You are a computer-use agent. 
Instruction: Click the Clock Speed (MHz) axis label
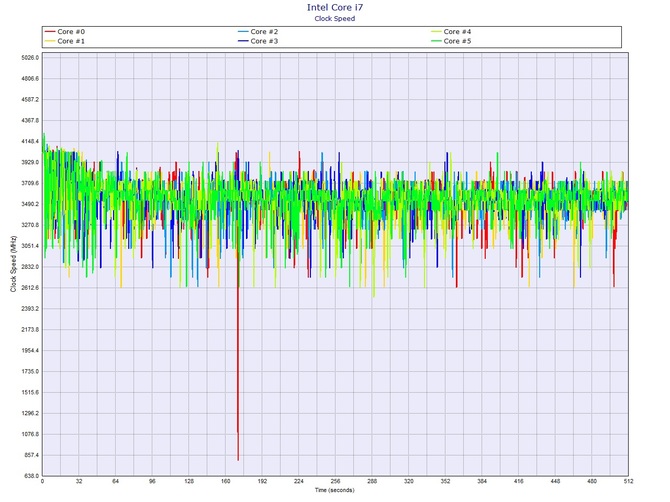tap(13, 264)
